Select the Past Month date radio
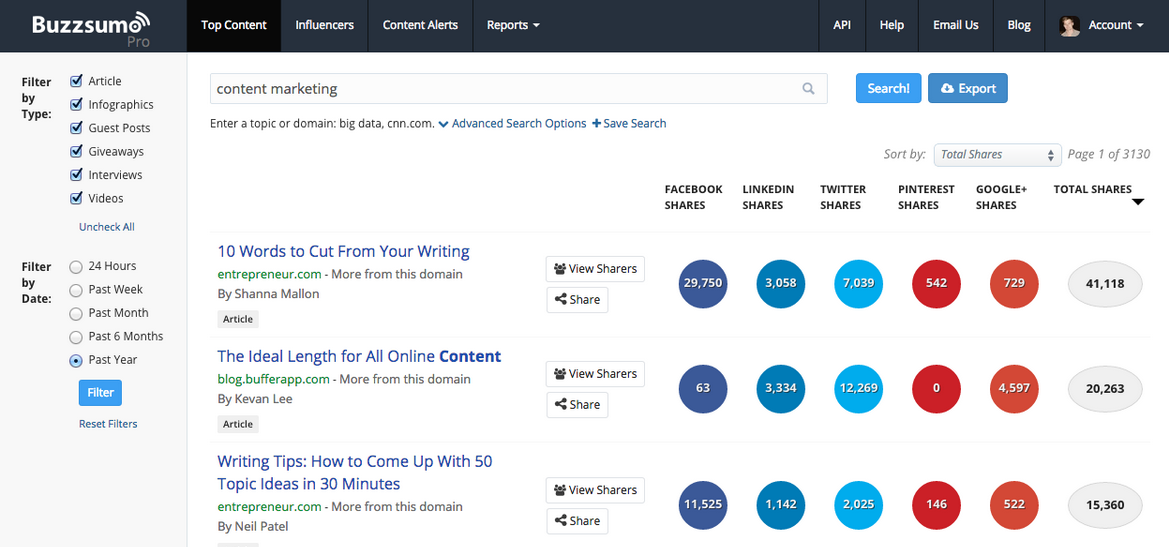The height and width of the screenshot is (547, 1169). [76, 313]
